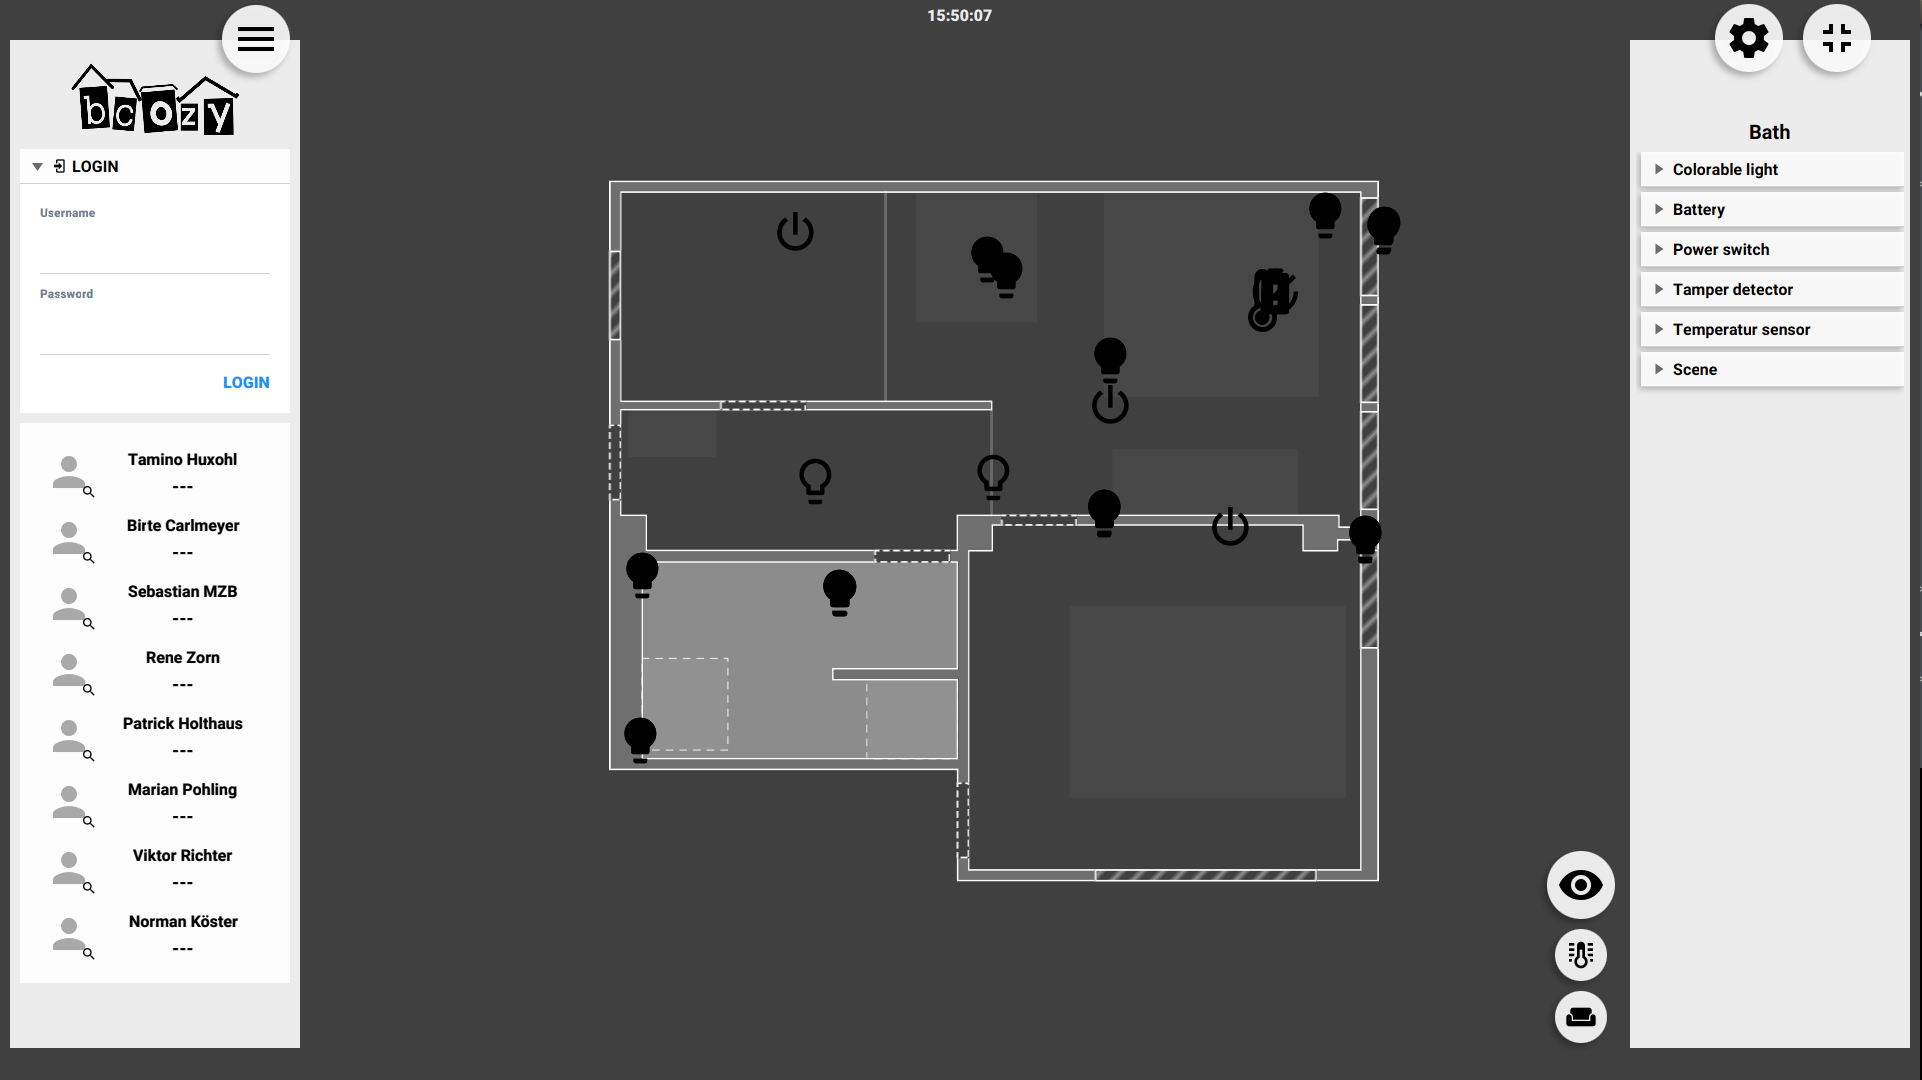
Task: Toggle the power button upper-right room
Action: point(1108,403)
